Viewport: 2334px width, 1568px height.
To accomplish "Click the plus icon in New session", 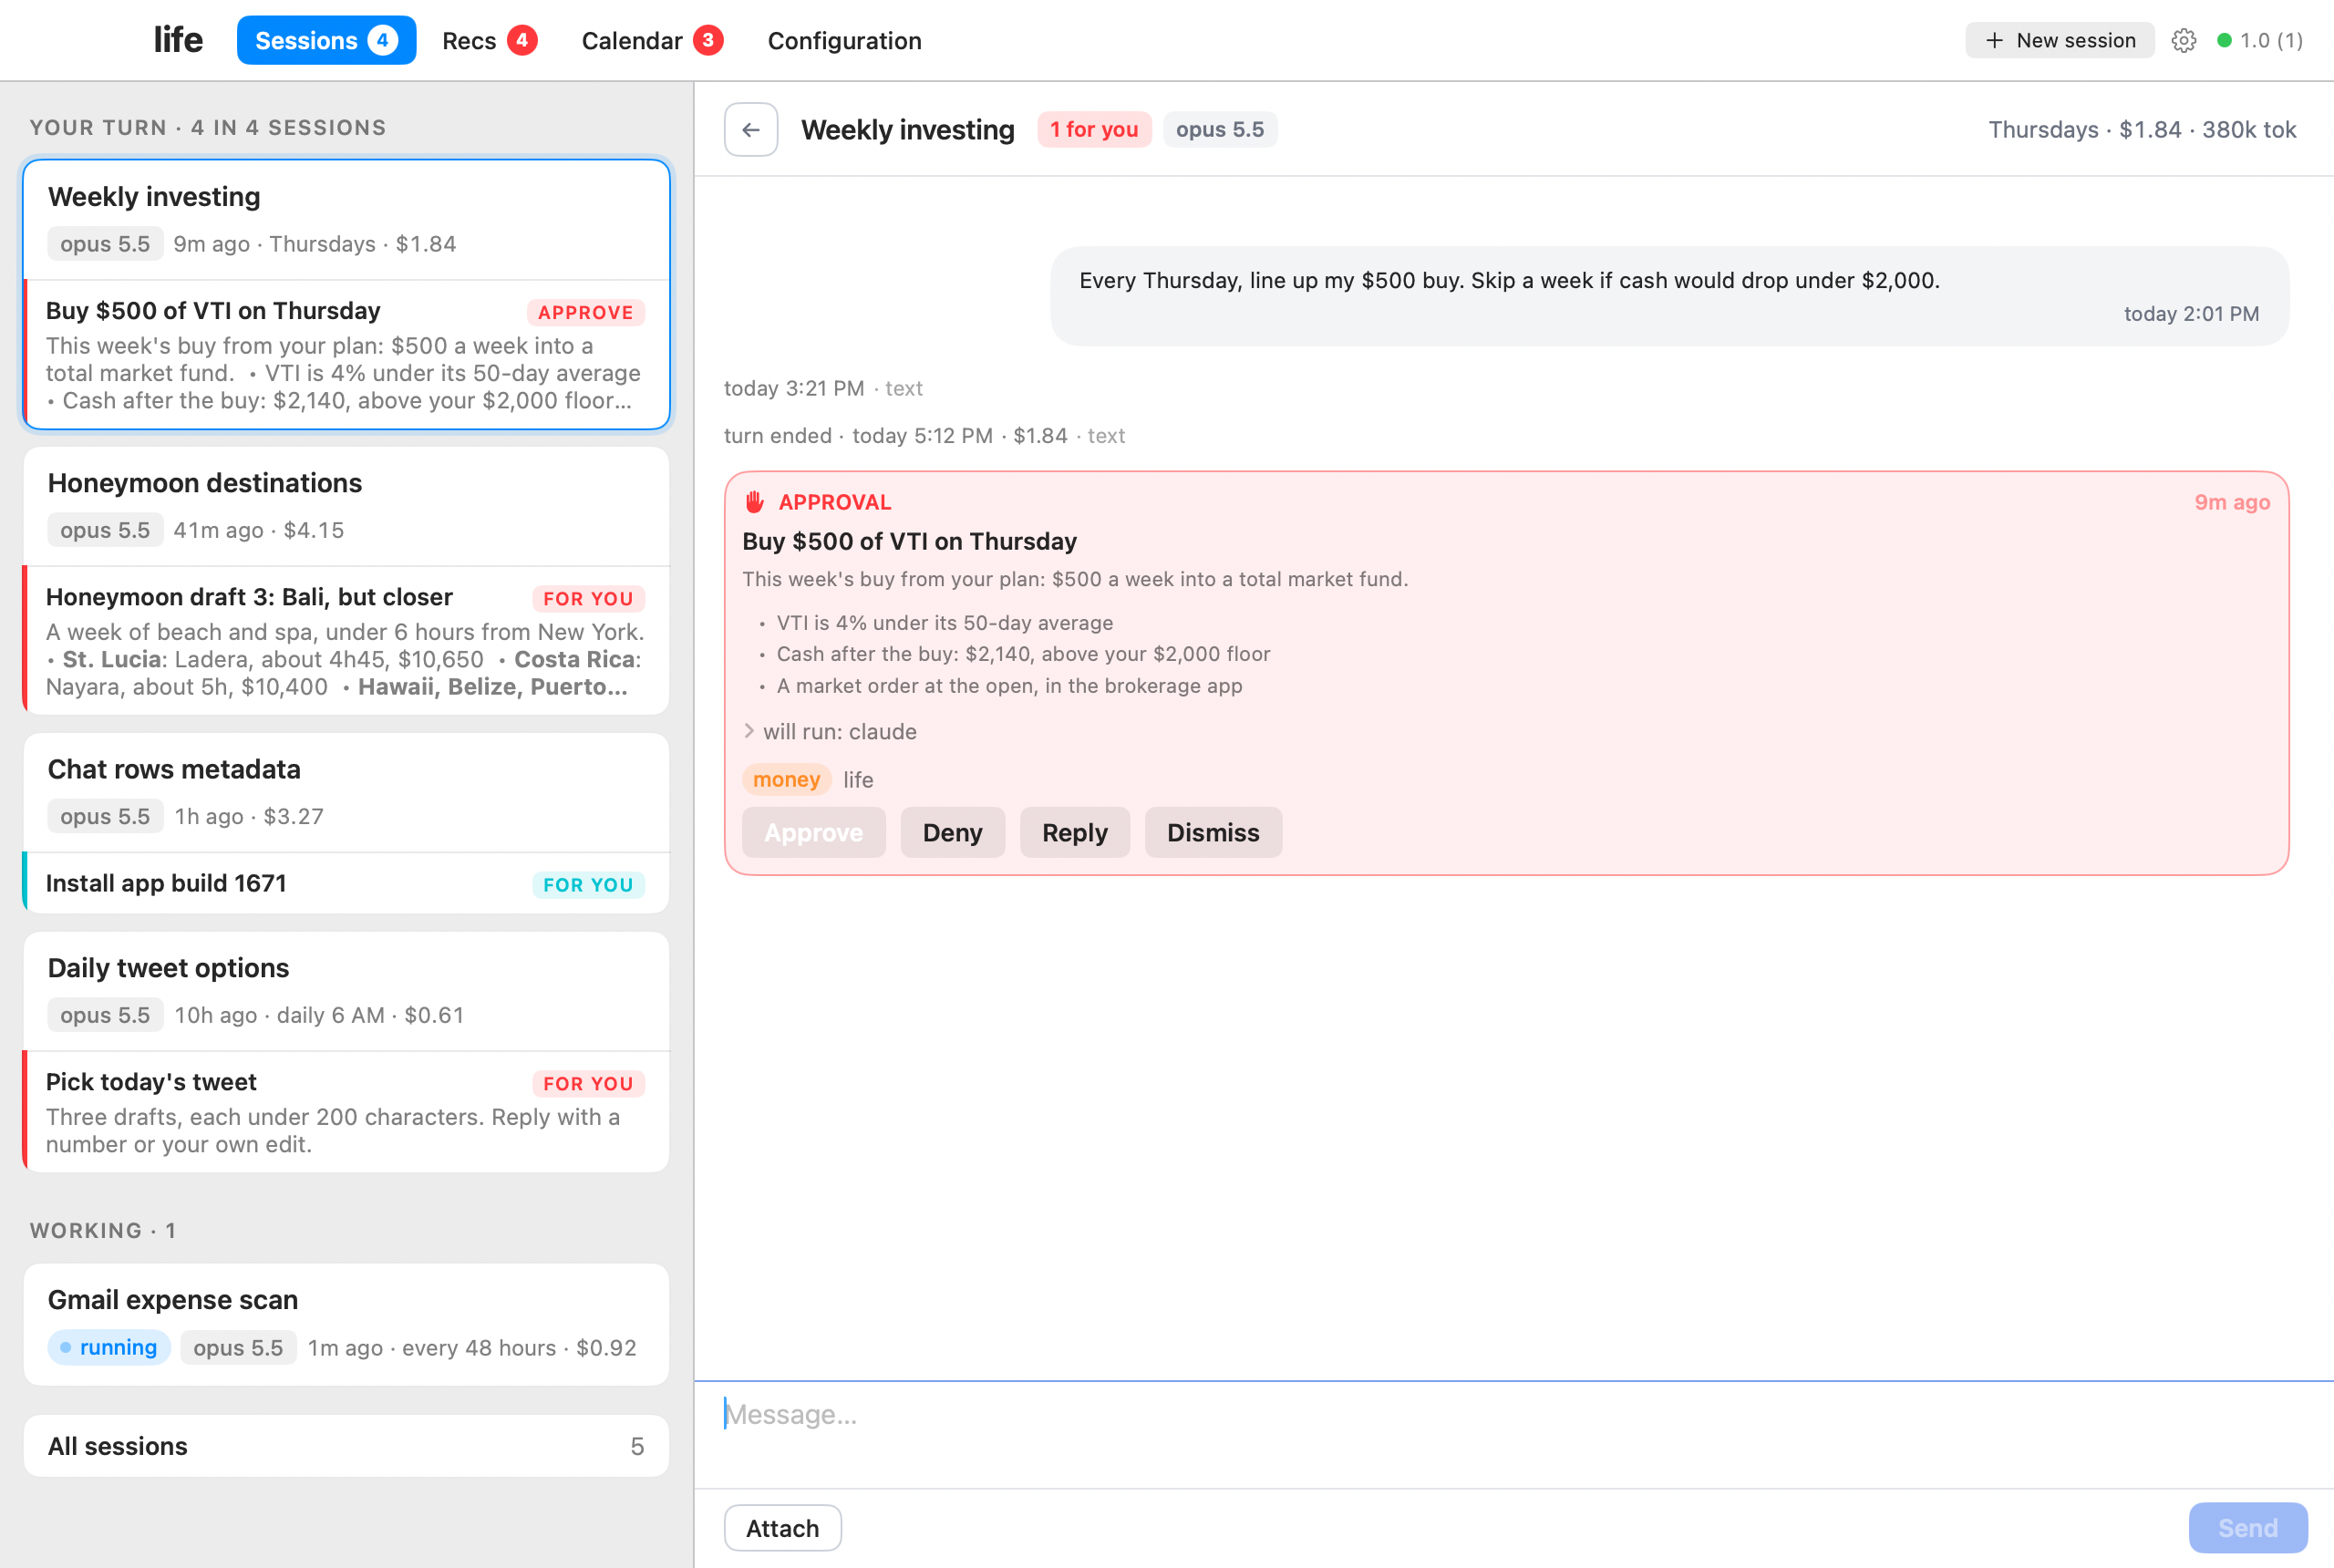I will 1995,40.
